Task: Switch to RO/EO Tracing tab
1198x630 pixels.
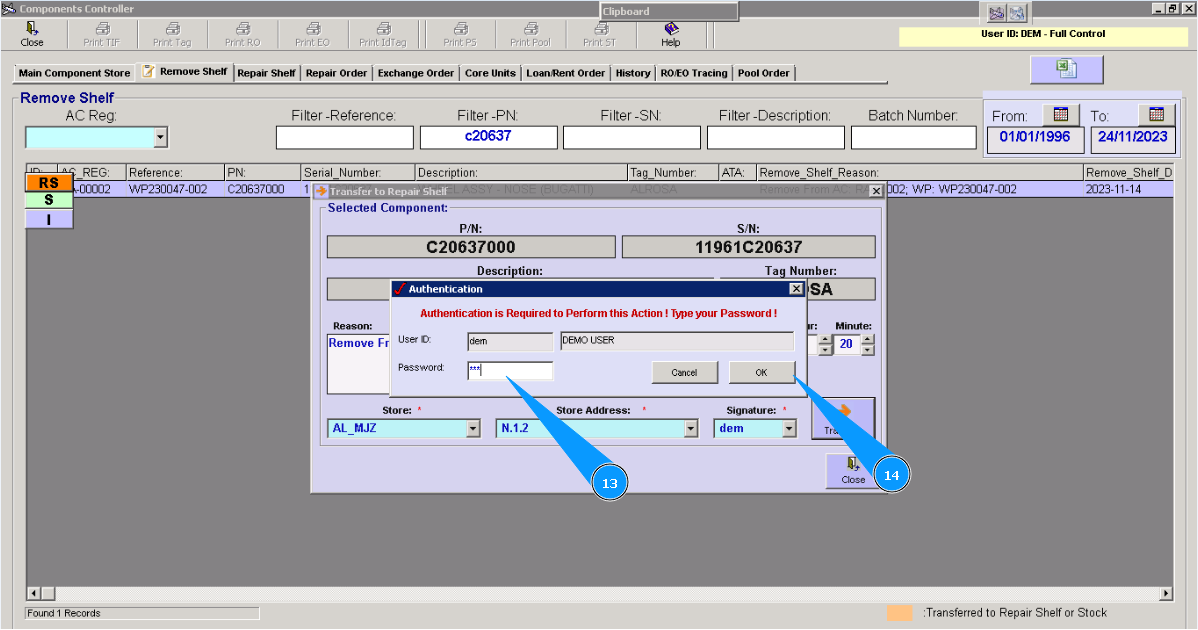Action: tap(694, 73)
